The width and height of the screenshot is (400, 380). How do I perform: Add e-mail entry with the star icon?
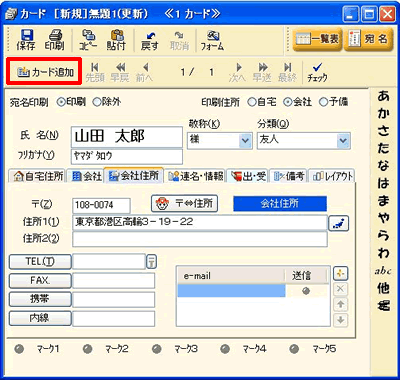click(340, 274)
